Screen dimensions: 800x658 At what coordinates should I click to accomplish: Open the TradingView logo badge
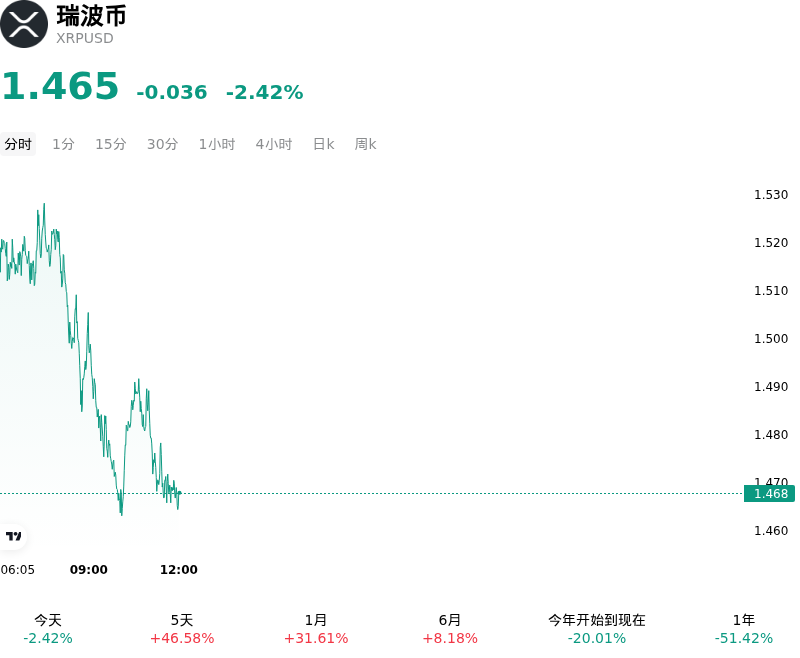13,536
